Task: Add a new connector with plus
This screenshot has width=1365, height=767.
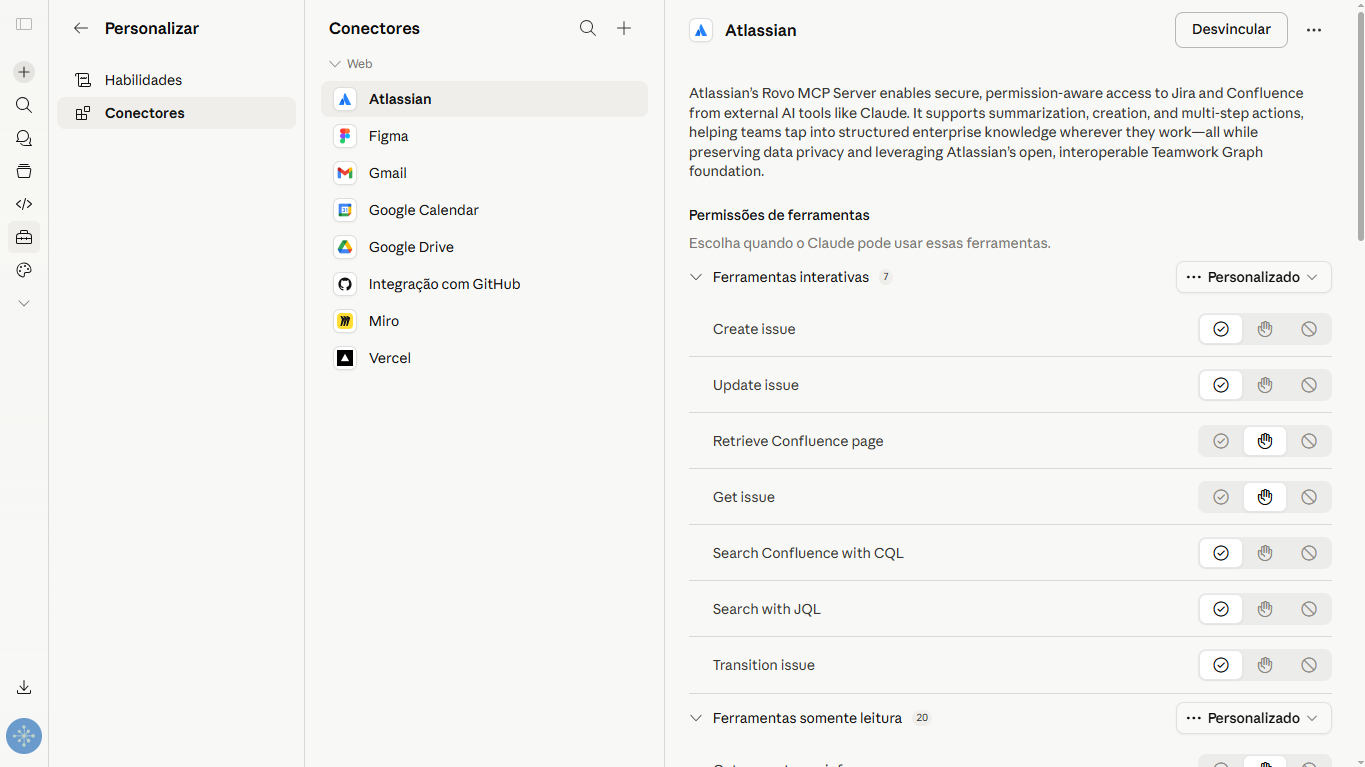Action: (x=624, y=28)
